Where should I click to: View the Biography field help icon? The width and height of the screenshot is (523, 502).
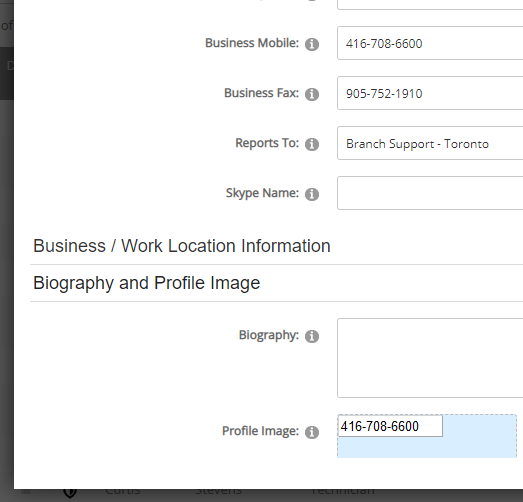pos(312,336)
